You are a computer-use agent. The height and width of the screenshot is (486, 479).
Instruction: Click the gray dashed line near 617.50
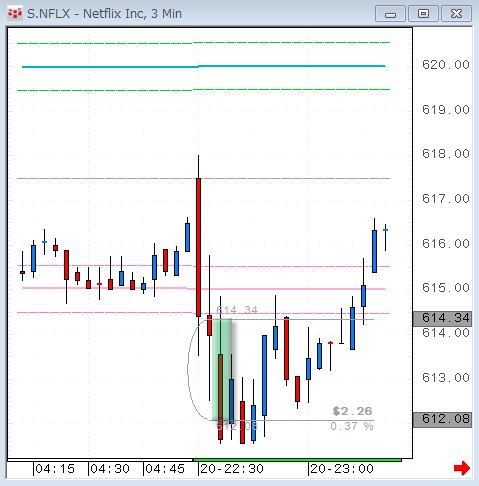(203, 179)
